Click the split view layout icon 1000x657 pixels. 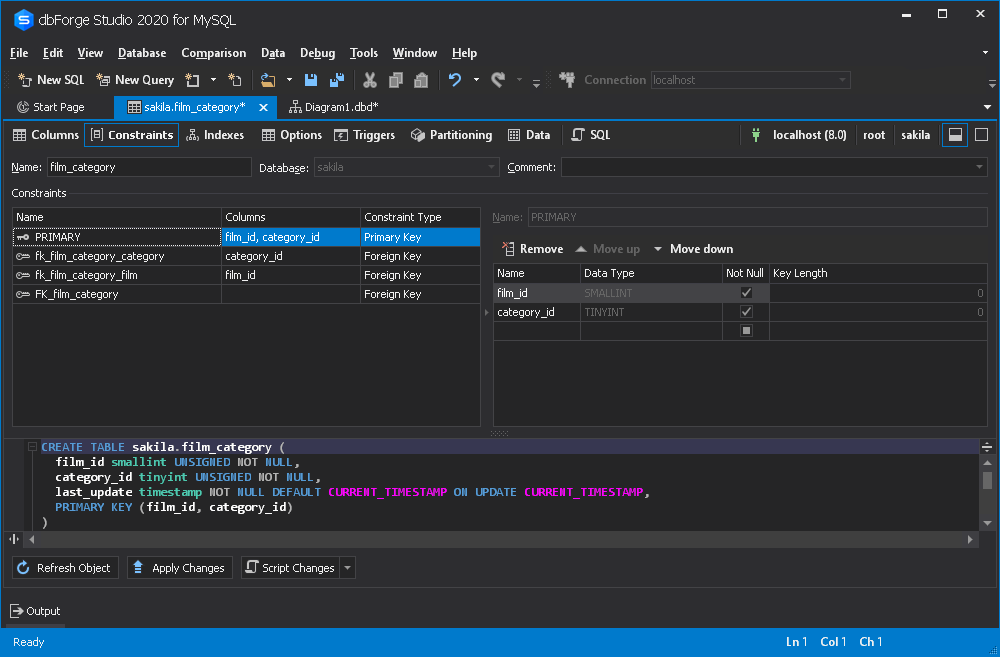(x=955, y=135)
